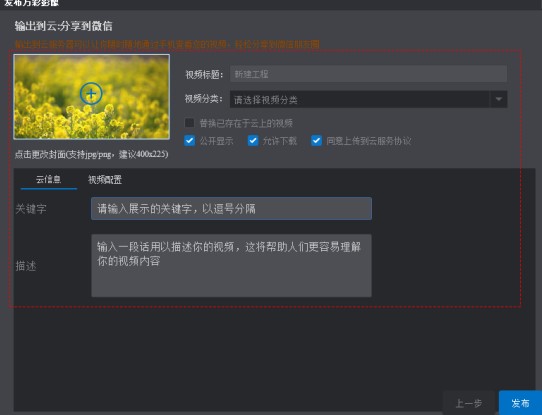Screen dimensions: 542x415
Task: Uncheck the 公开显示 checkbox
Action: click(x=189, y=141)
